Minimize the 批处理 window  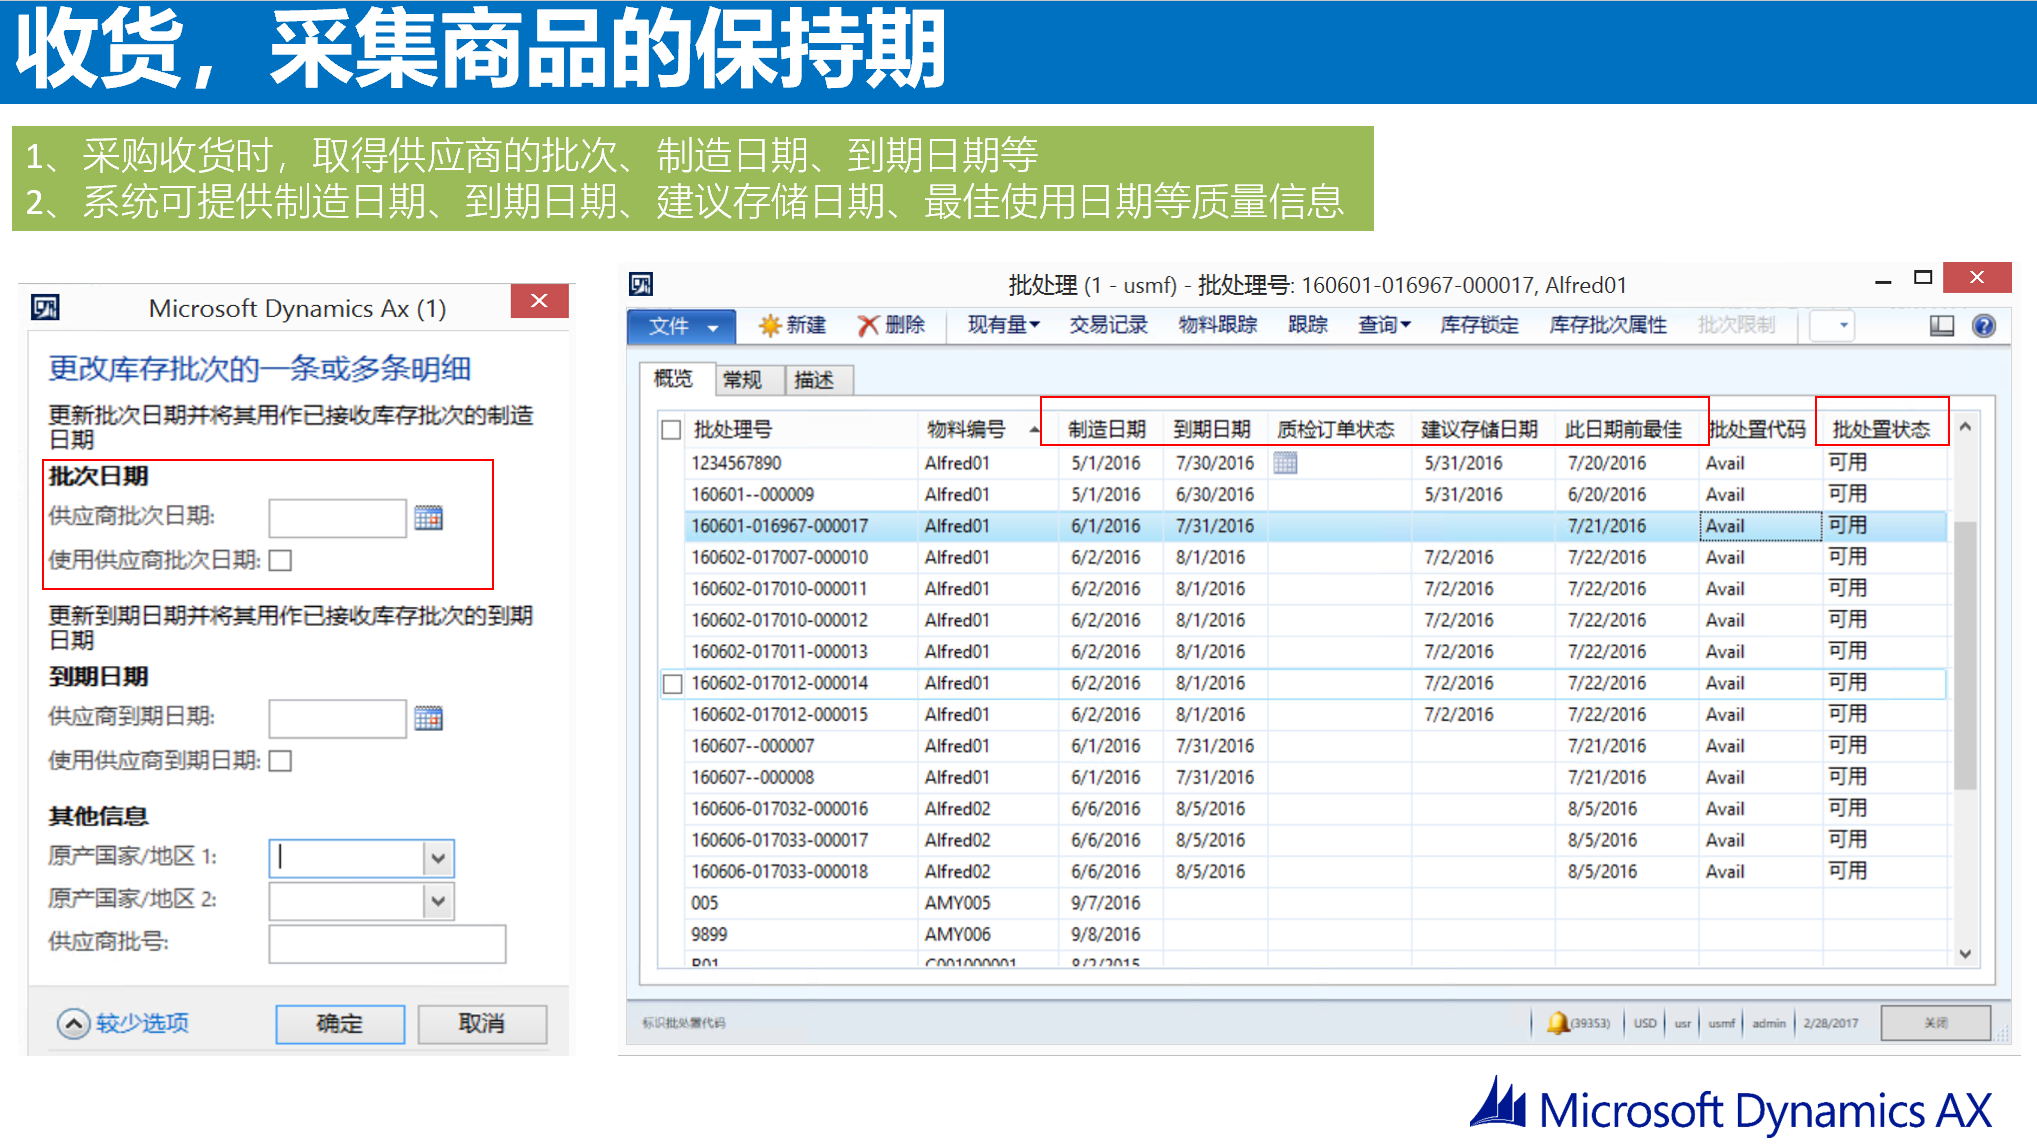pos(1883,282)
